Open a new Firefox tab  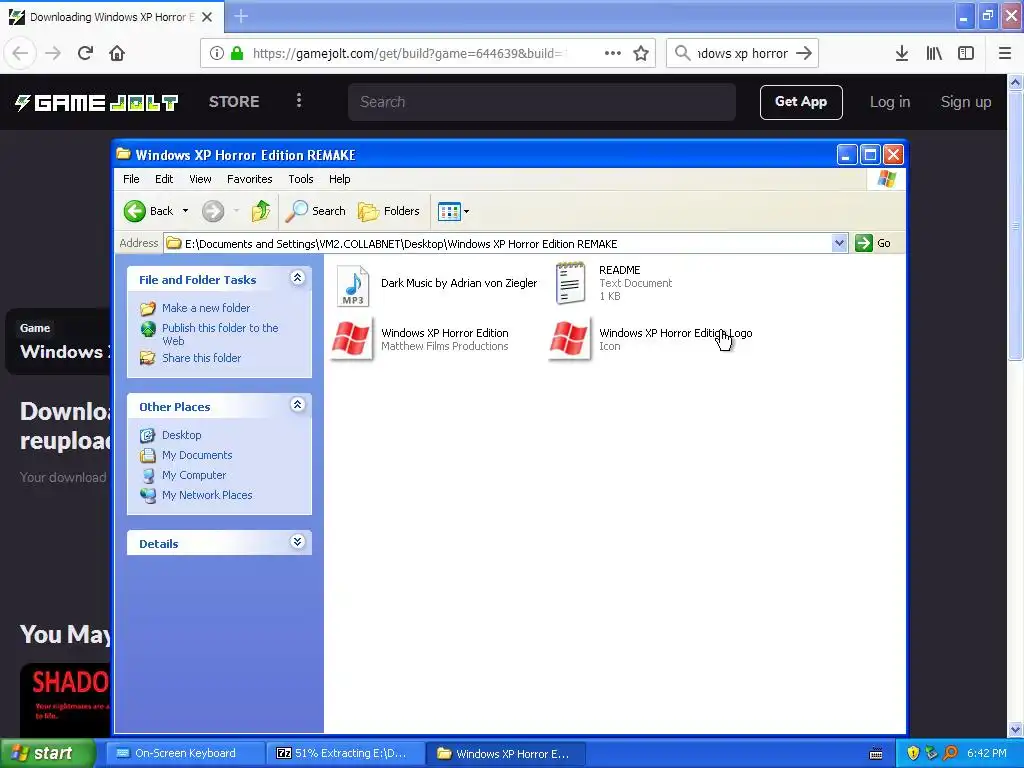[241, 16]
